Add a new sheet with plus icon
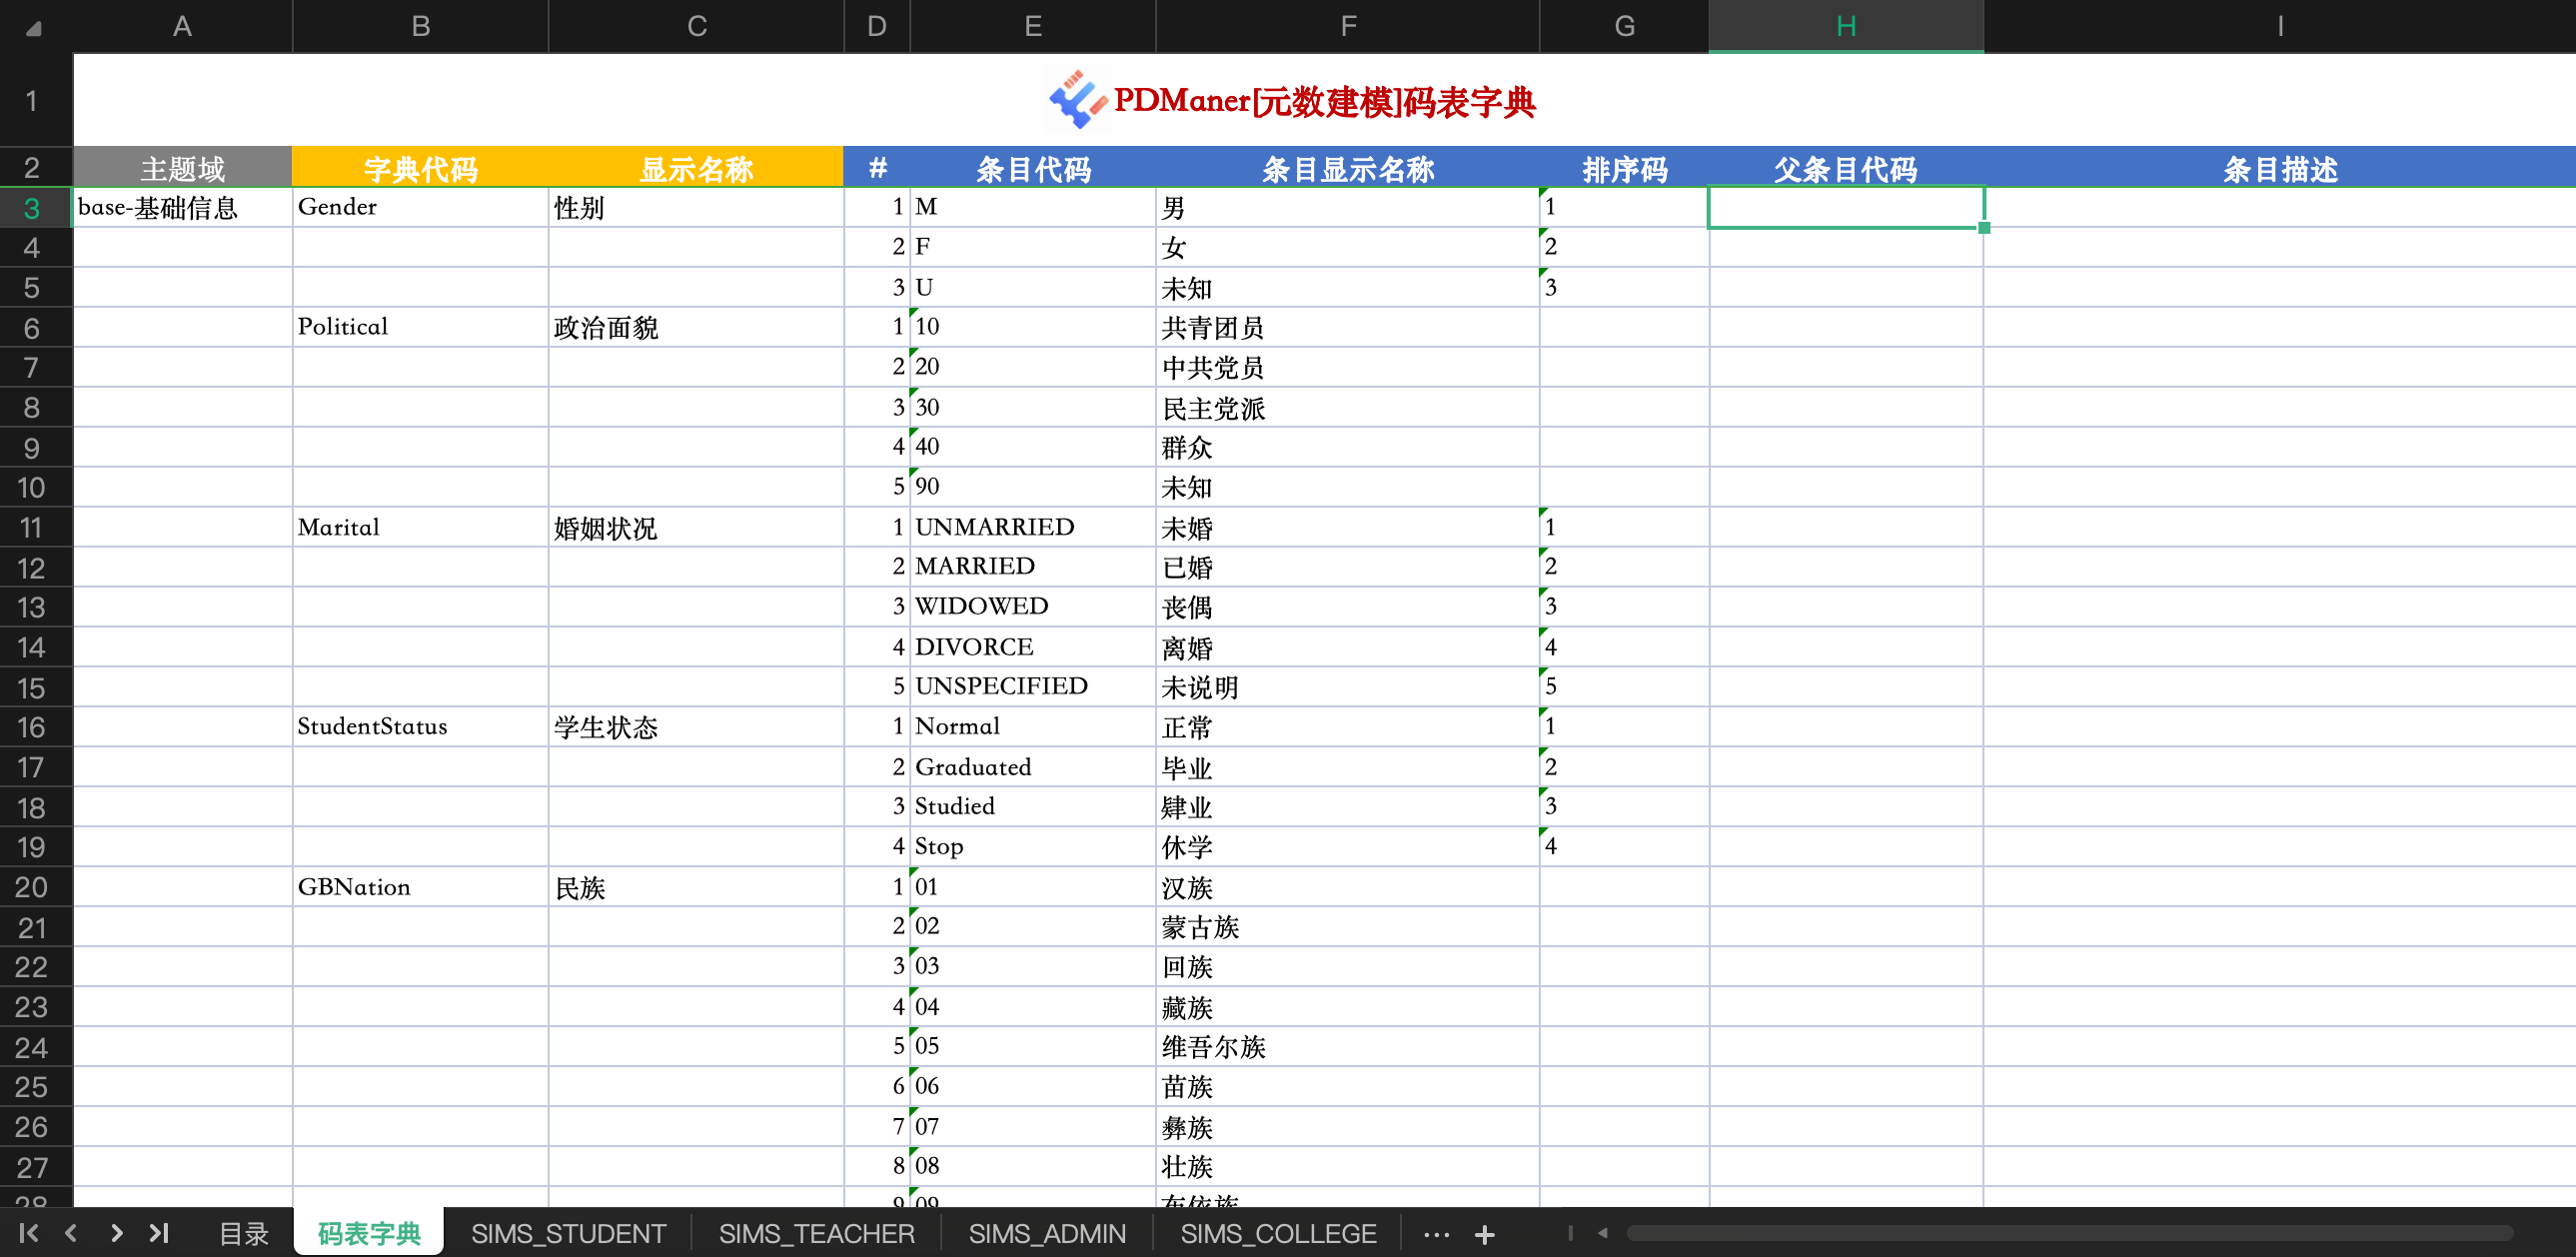 click(x=1484, y=1235)
